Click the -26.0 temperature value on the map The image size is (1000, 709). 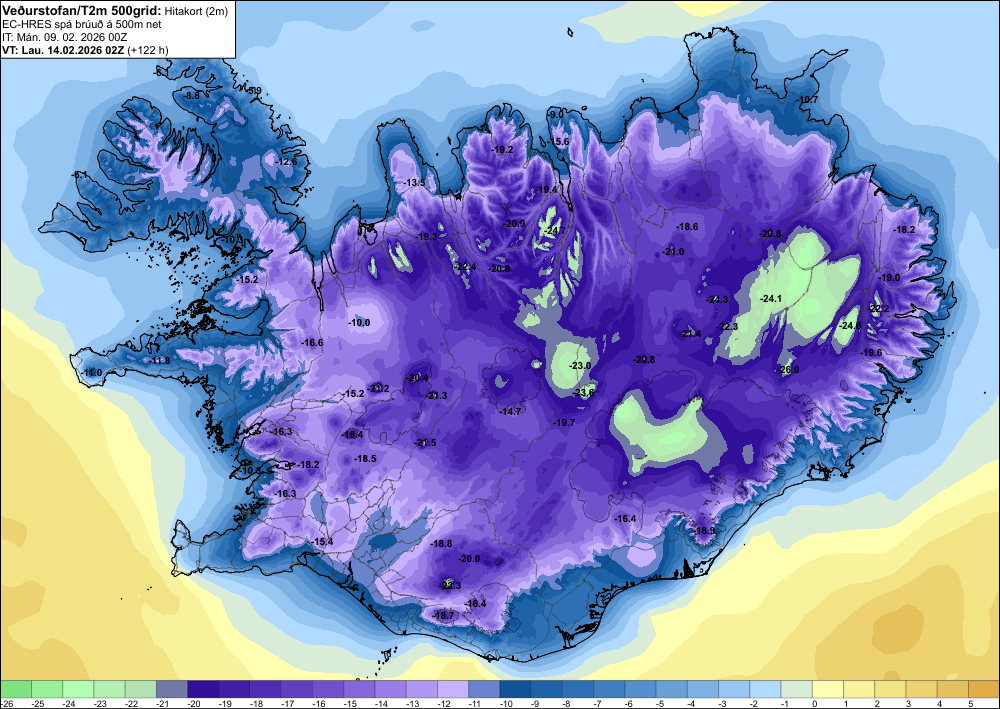click(789, 369)
